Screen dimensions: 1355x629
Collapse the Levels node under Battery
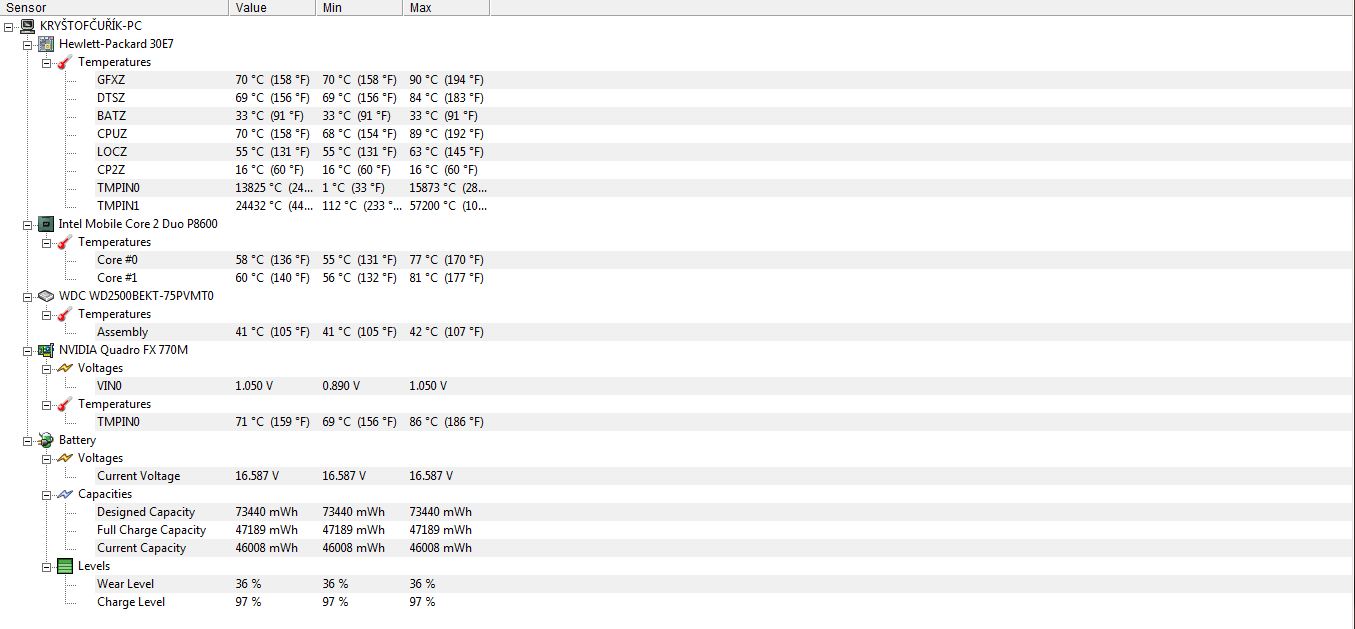47,566
